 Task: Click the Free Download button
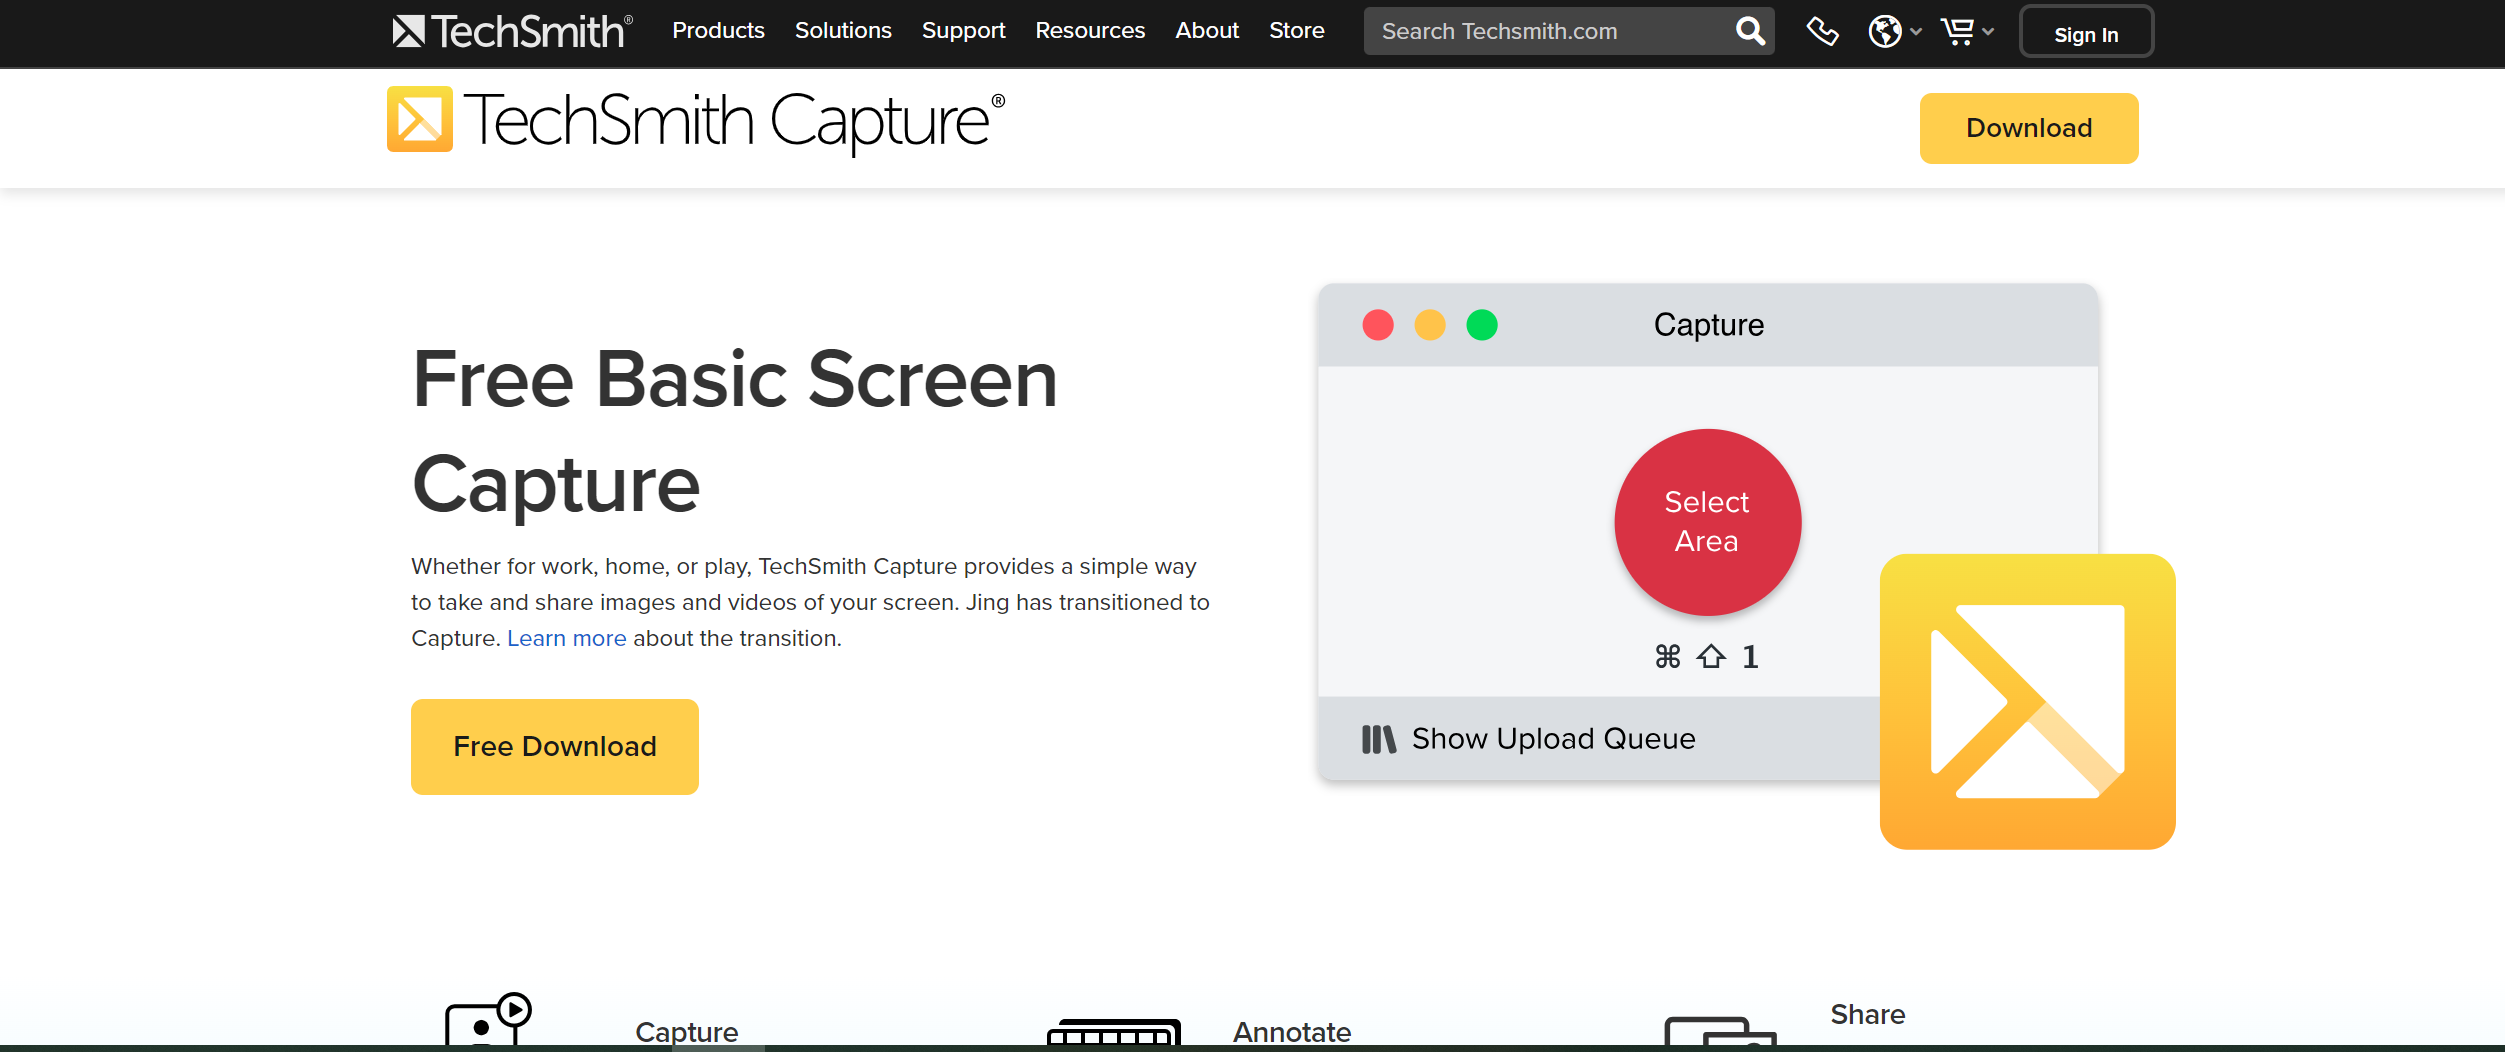(554, 747)
